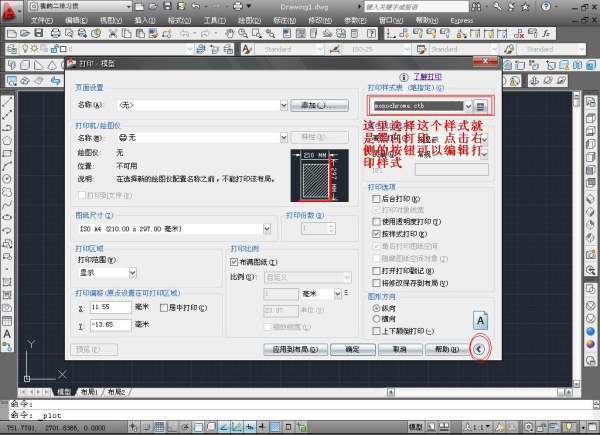Open the 了解打印 link
This screenshot has width=600, height=435.
427,76
